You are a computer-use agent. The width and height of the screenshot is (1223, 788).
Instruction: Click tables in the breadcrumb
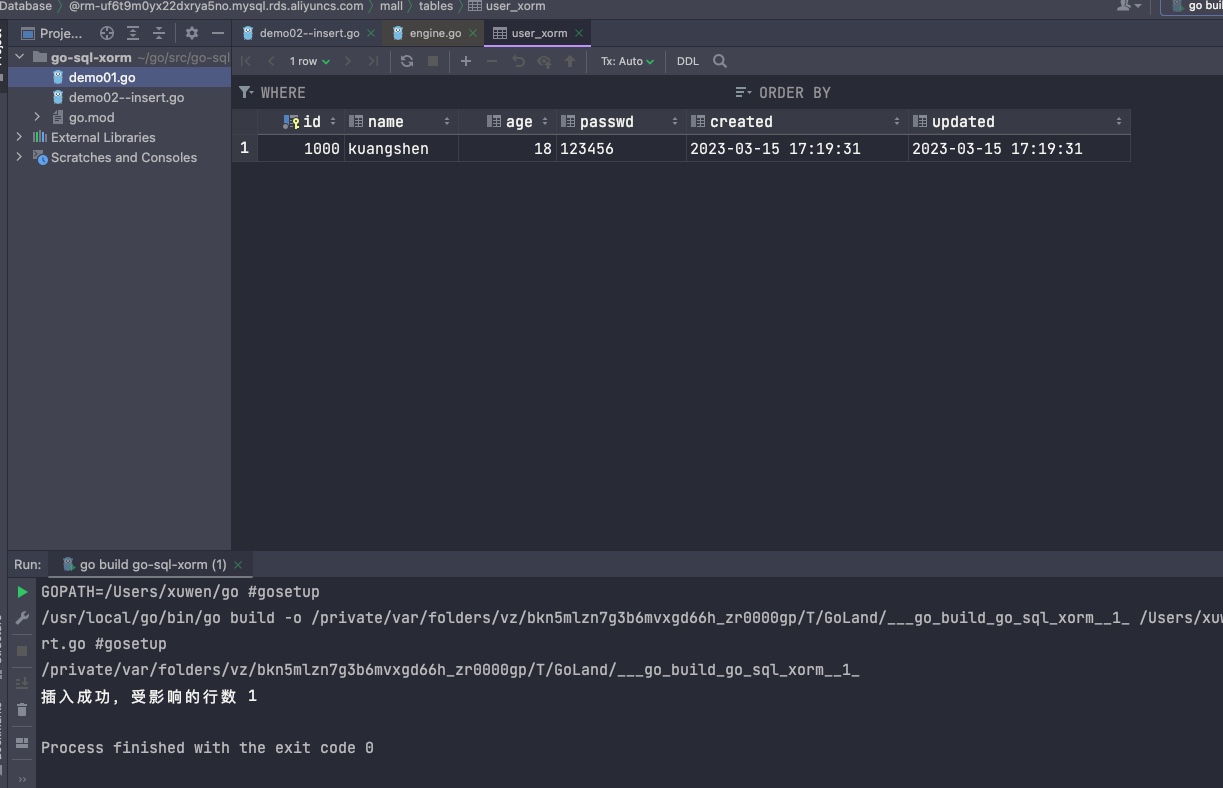436,6
